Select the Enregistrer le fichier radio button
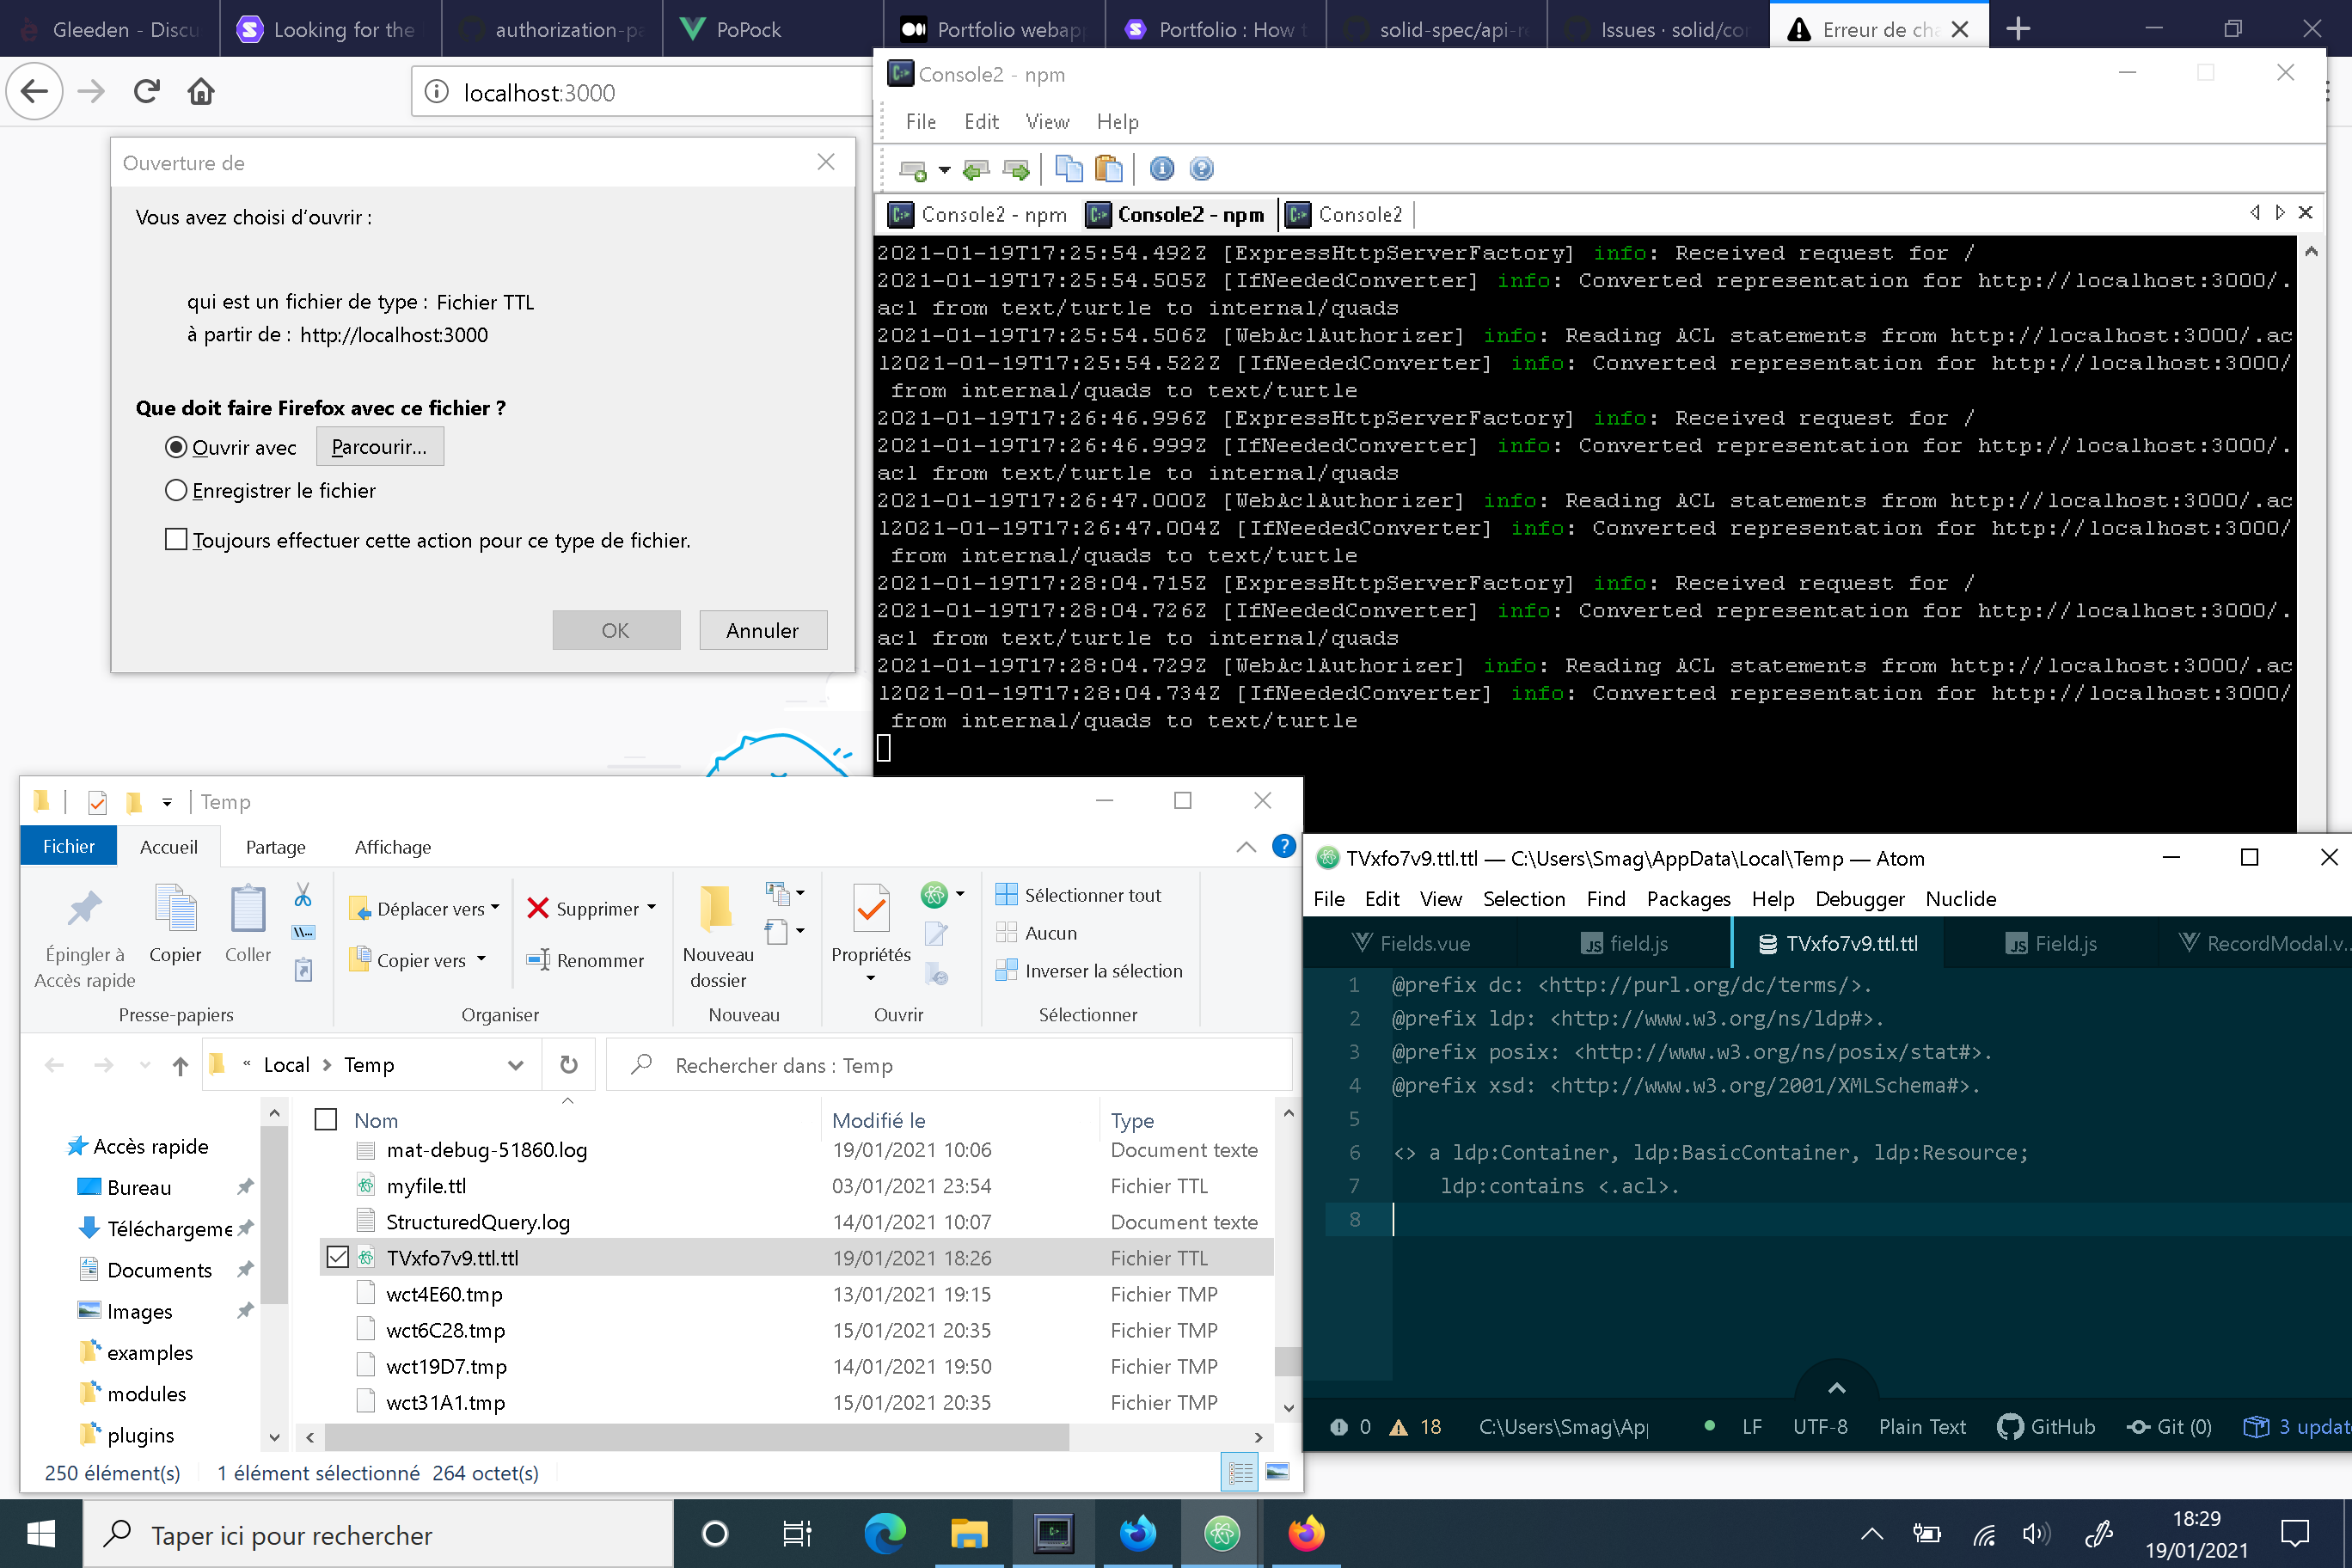The width and height of the screenshot is (2352, 1568). [176, 490]
